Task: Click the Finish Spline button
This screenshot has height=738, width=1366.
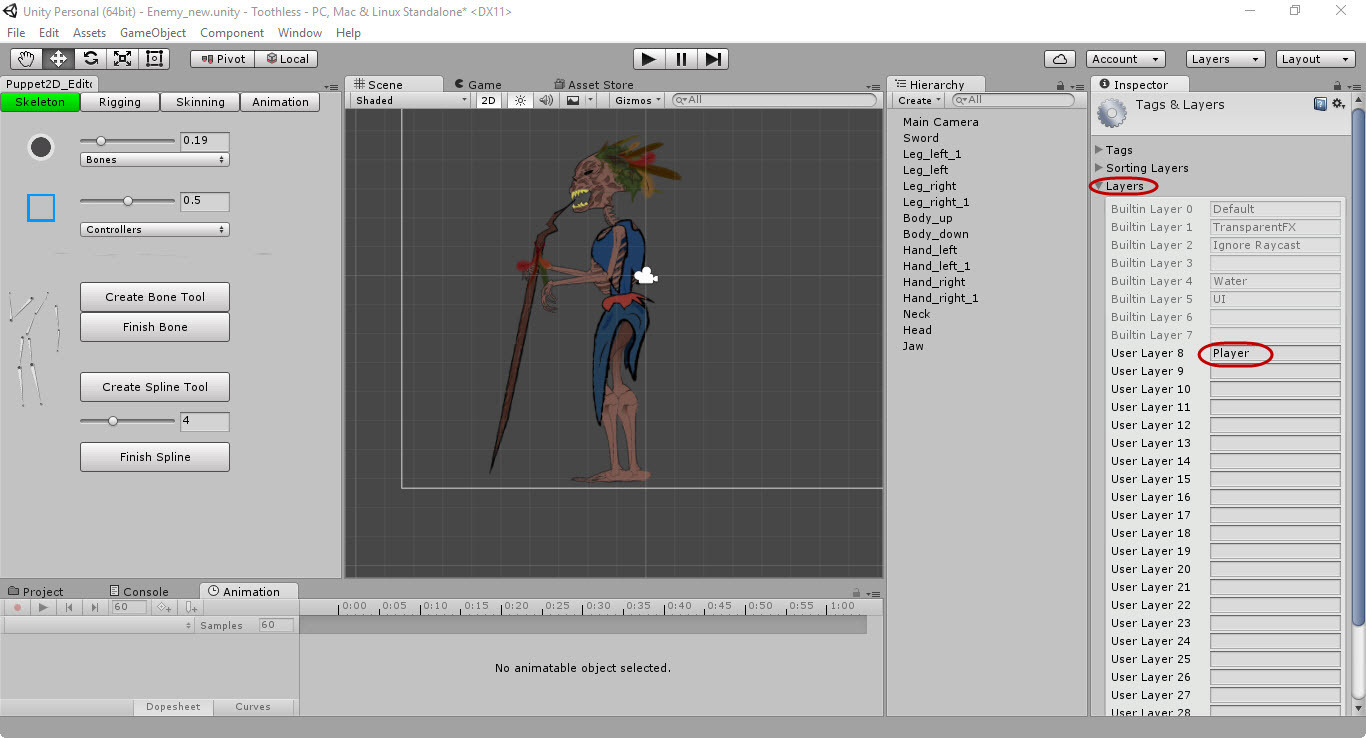Action: 155,457
